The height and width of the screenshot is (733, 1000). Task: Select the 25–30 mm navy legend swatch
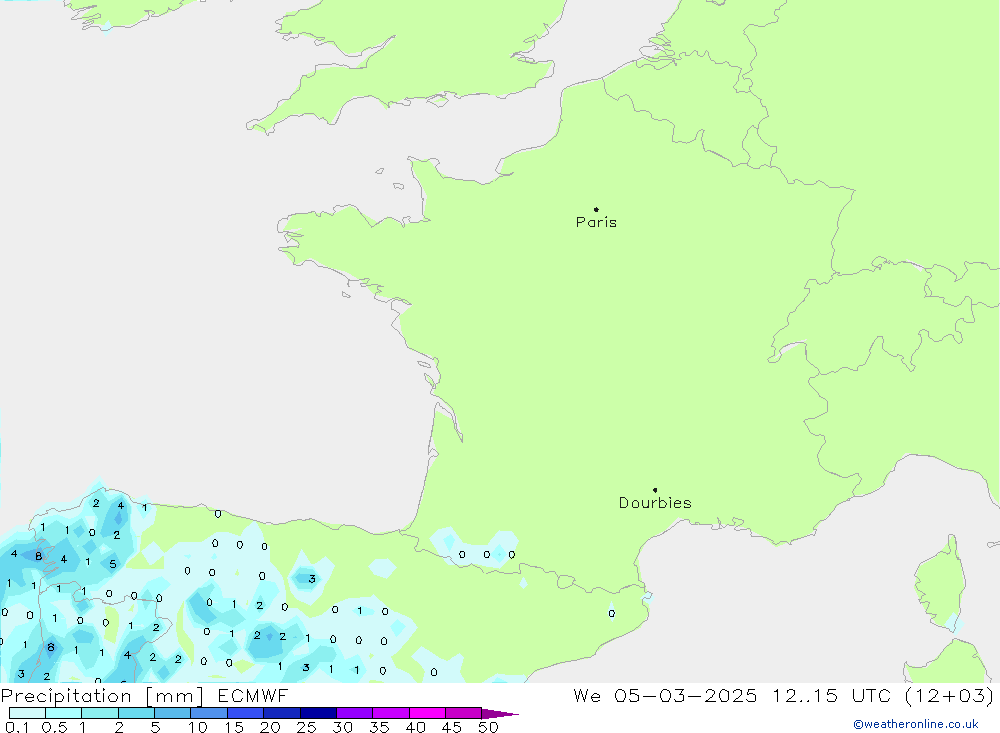318,713
